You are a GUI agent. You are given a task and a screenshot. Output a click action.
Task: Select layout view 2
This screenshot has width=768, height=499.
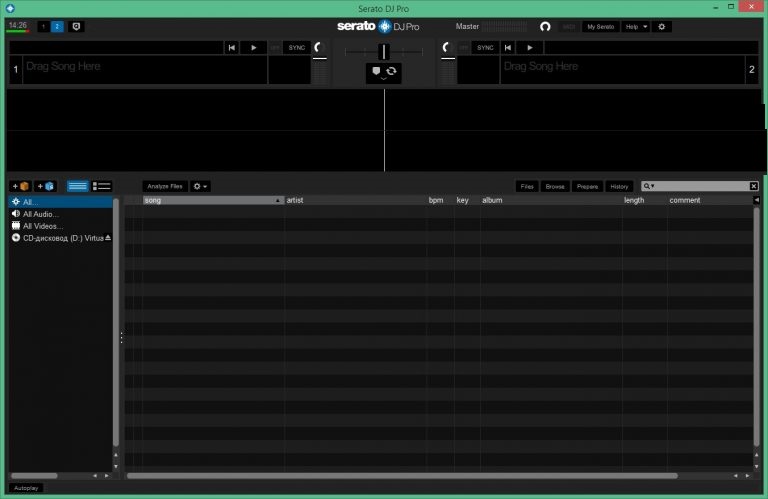pos(57,26)
